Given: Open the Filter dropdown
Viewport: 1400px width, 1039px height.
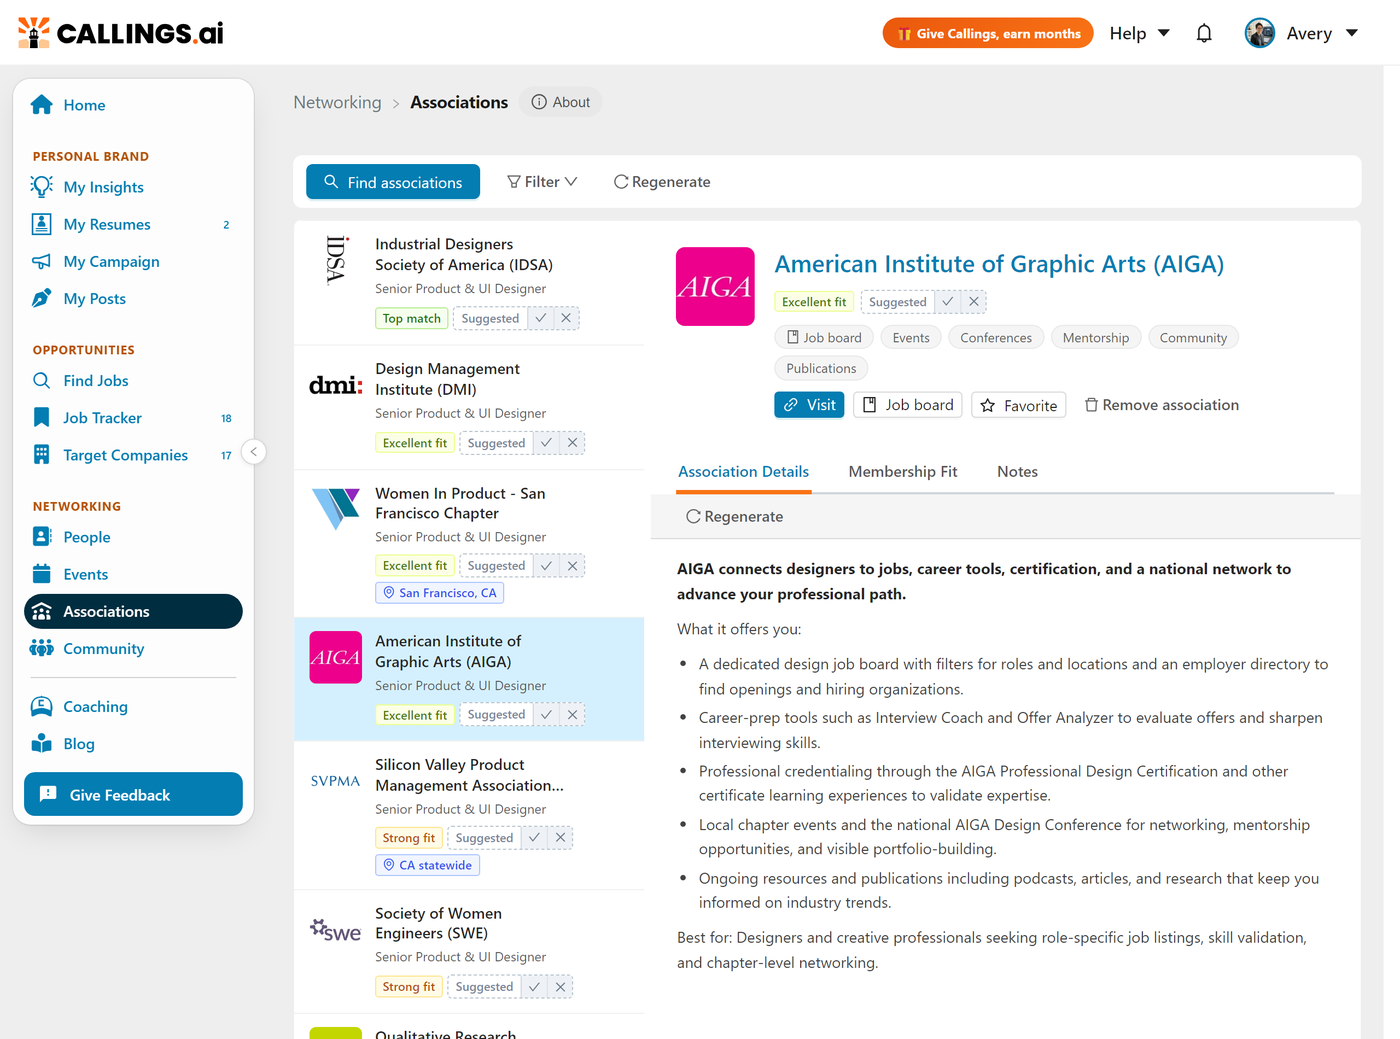Looking at the screenshot, I should (x=542, y=182).
